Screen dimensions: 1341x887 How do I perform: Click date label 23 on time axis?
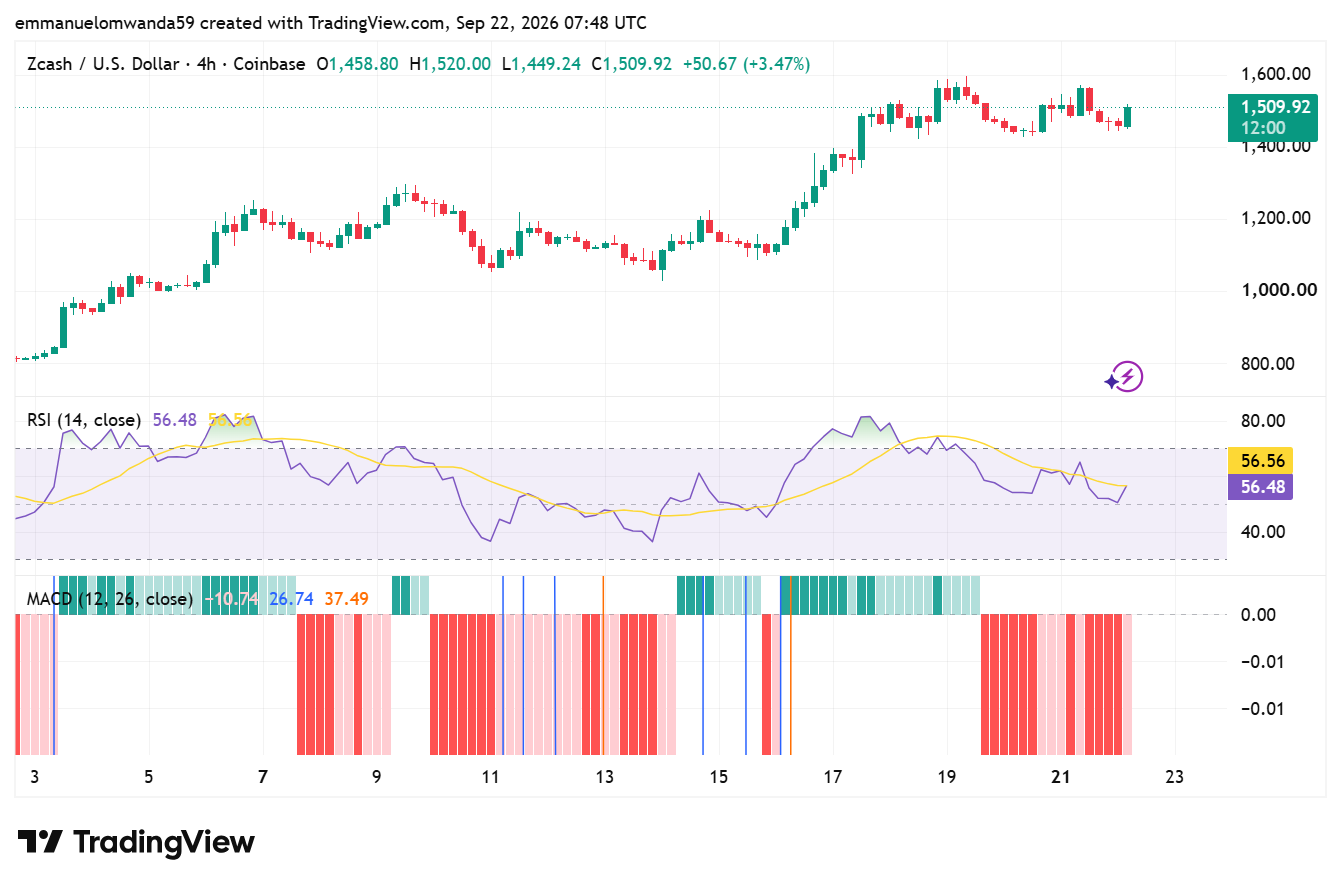(x=1174, y=777)
